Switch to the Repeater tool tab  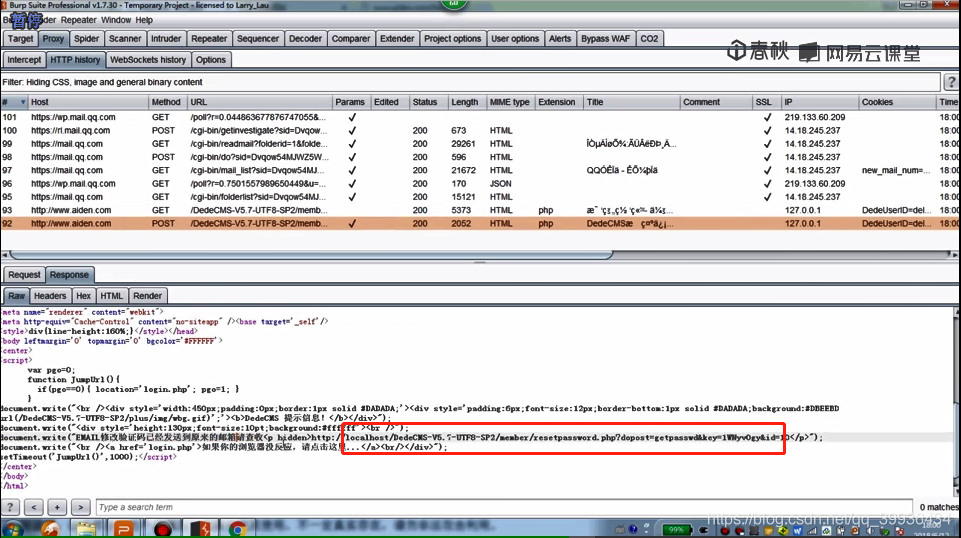(209, 39)
